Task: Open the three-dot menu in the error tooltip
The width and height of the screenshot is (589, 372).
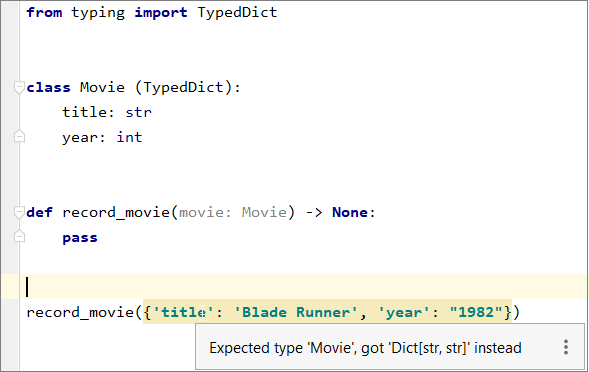Action: tap(566, 347)
